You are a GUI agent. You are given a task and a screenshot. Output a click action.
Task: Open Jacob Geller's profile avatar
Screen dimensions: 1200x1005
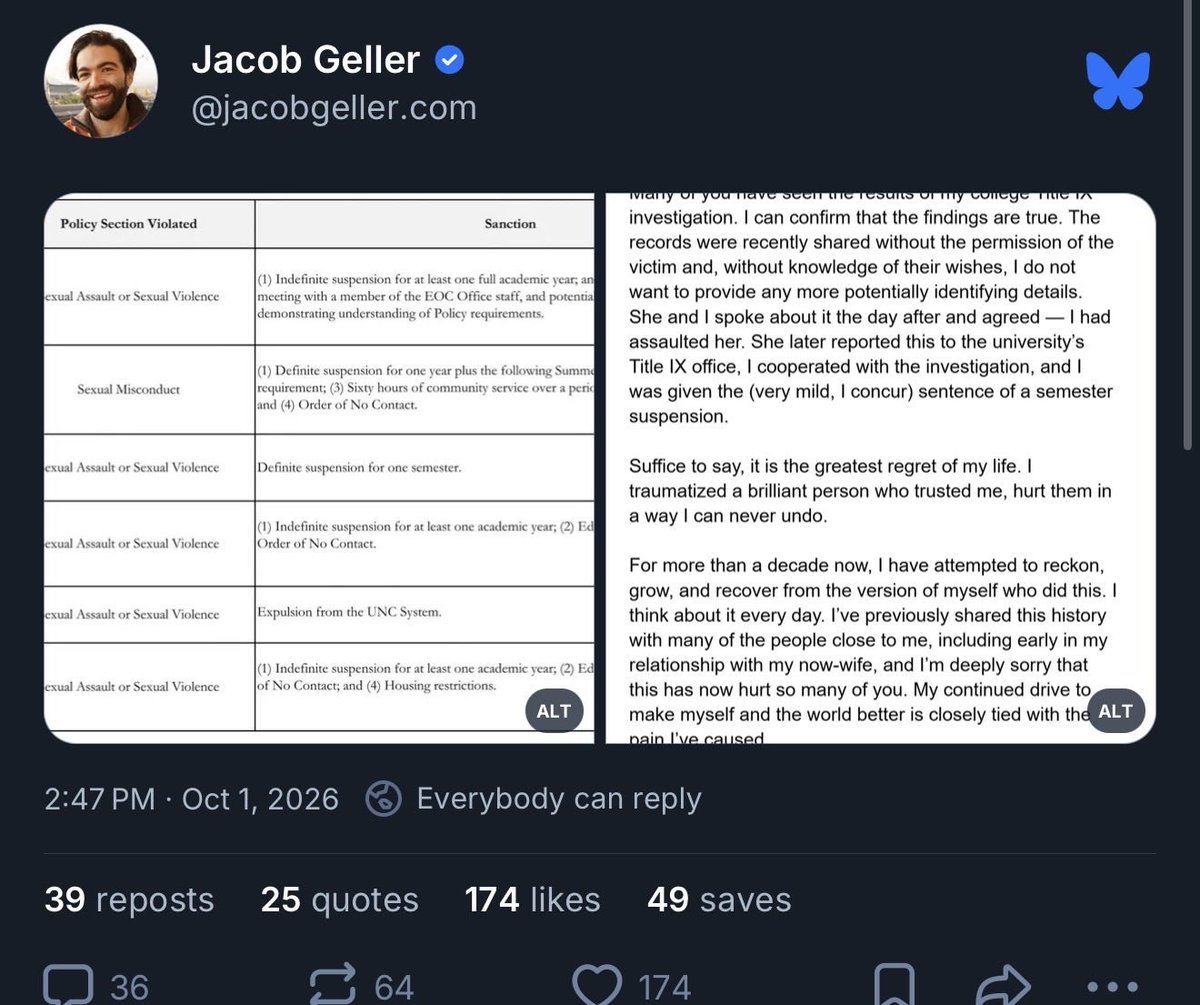[101, 81]
